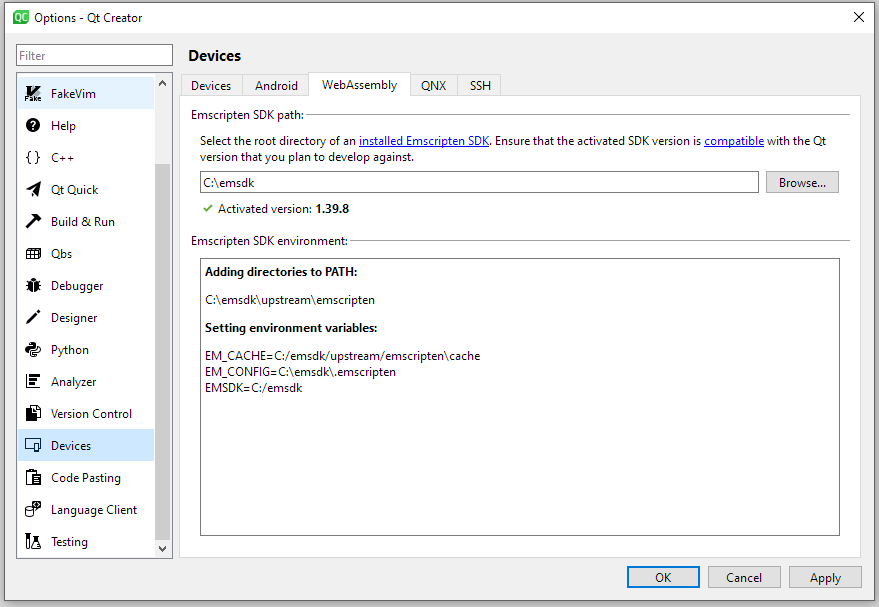879x607 pixels.
Task: Open the Python settings category
Action: pos(68,349)
